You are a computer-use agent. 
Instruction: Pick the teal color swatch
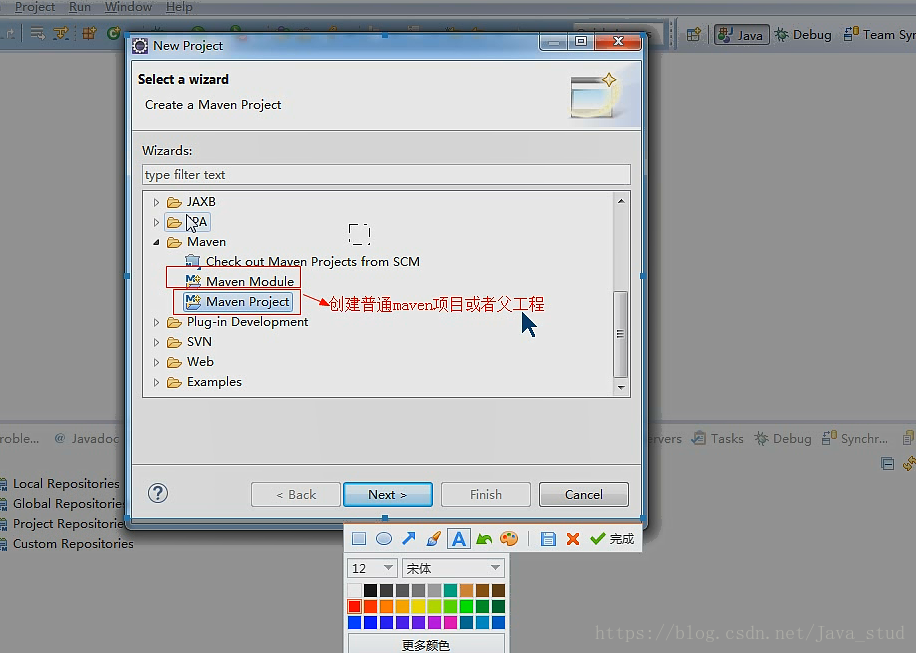[450, 591]
